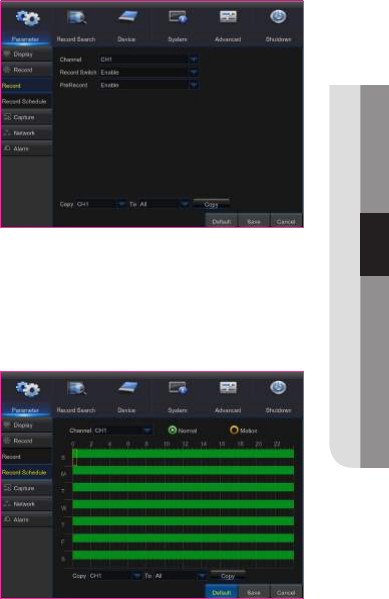This screenshot has height=599, width=389.
Task: Click Save button in top panel
Action: point(254,222)
